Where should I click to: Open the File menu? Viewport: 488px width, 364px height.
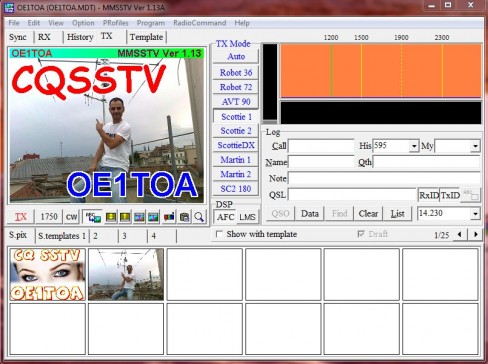click(x=14, y=23)
